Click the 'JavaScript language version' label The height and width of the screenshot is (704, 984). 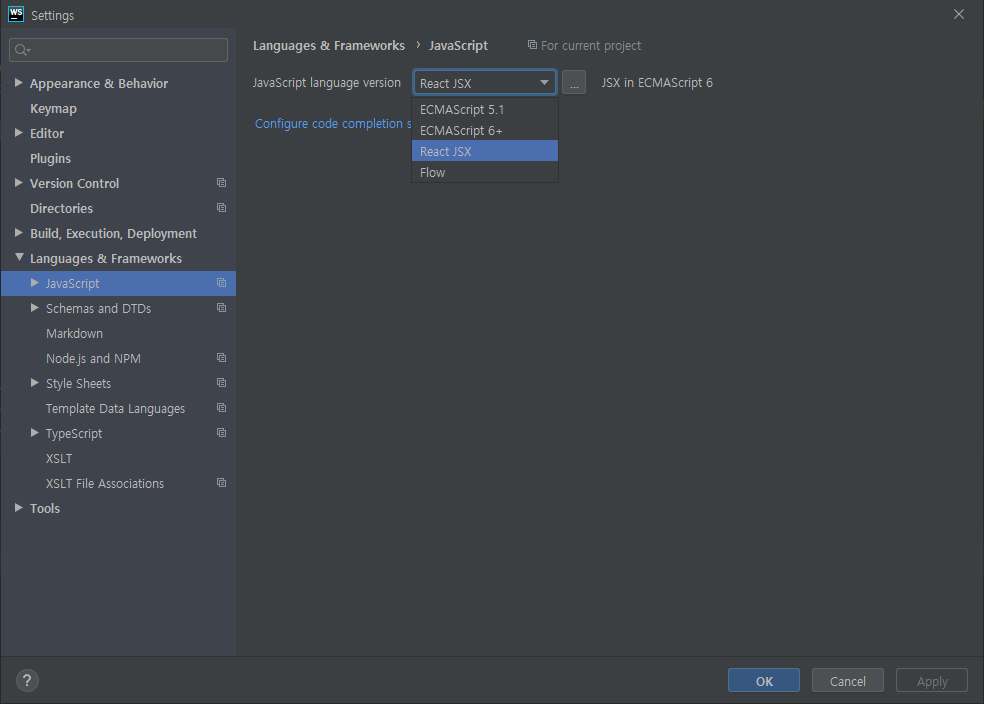pyautogui.click(x=326, y=82)
